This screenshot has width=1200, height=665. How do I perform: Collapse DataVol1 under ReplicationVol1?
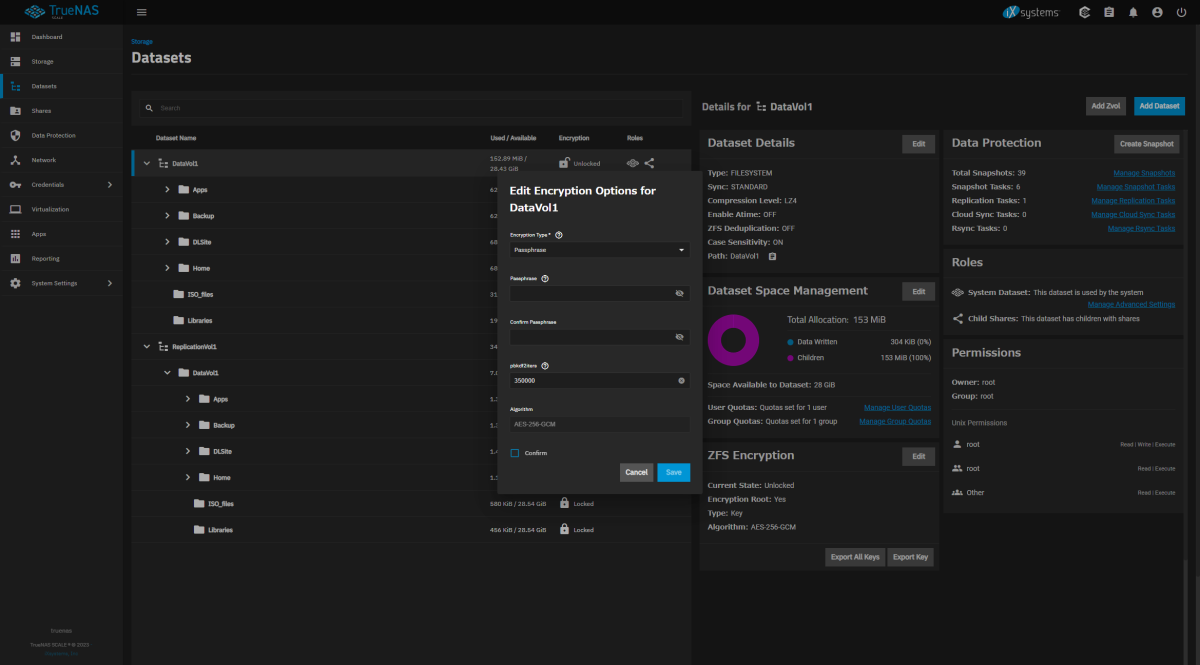click(x=168, y=373)
